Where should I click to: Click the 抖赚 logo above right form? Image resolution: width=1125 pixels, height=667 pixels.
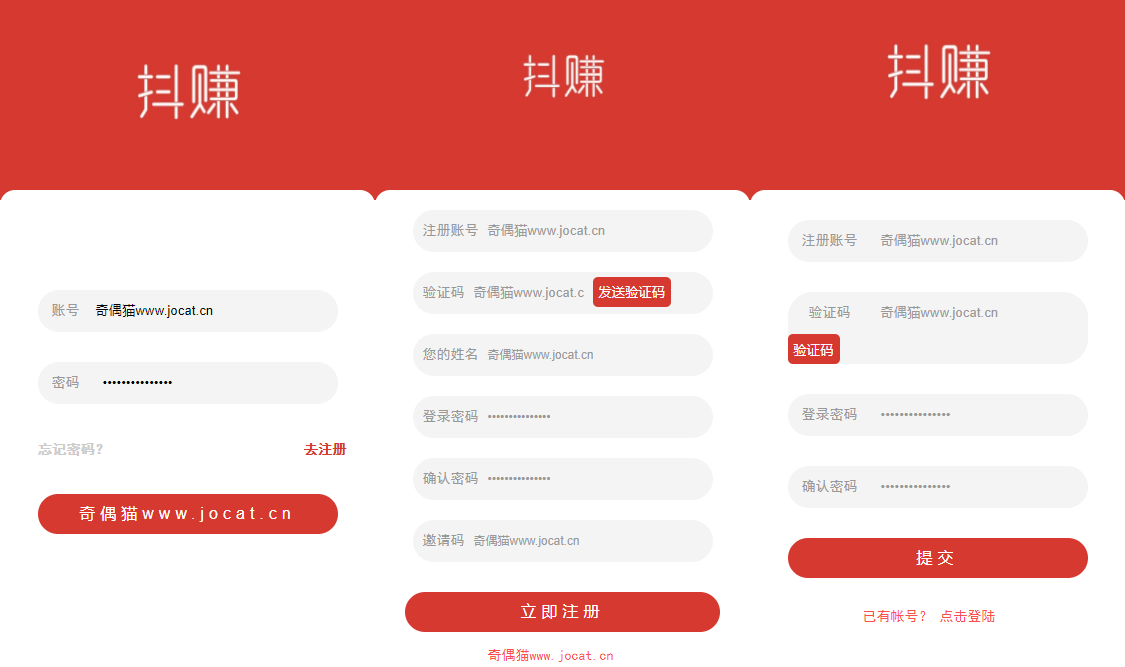pyautogui.click(x=938, y=71)
